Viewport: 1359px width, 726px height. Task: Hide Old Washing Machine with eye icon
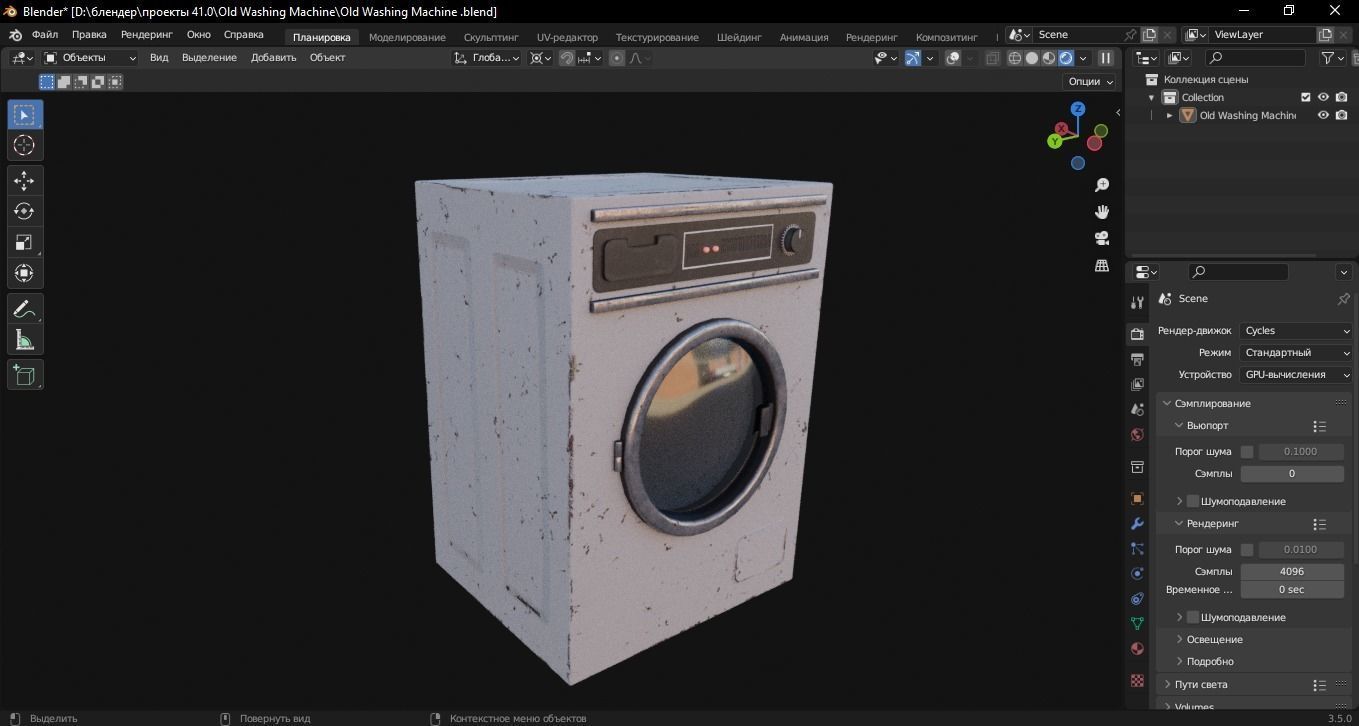1323,115
